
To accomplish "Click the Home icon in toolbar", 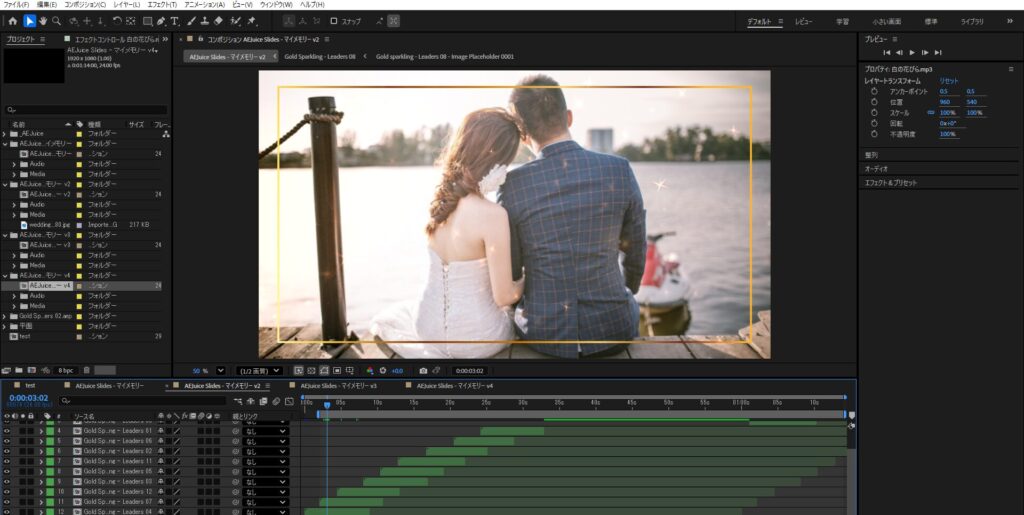I will tap(13, 21).
